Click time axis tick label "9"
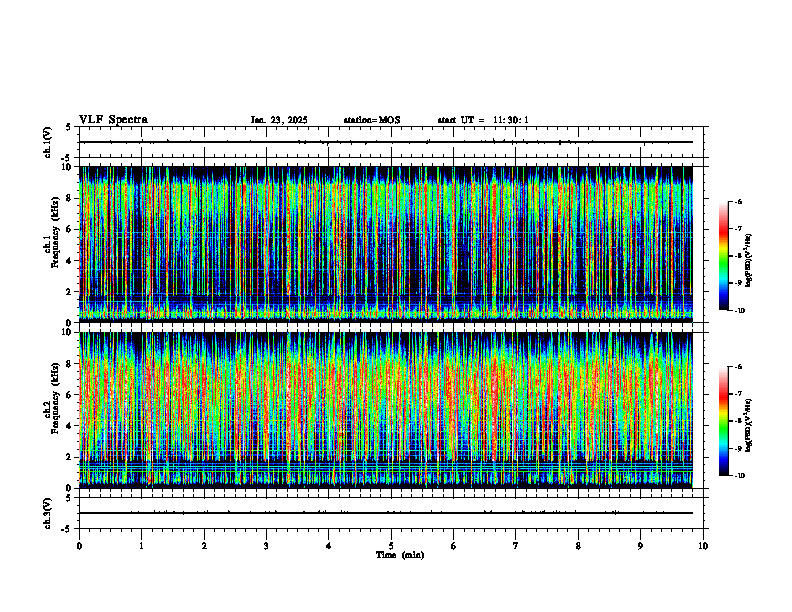Viewport: 792px width, 612px height. [640, 546]
